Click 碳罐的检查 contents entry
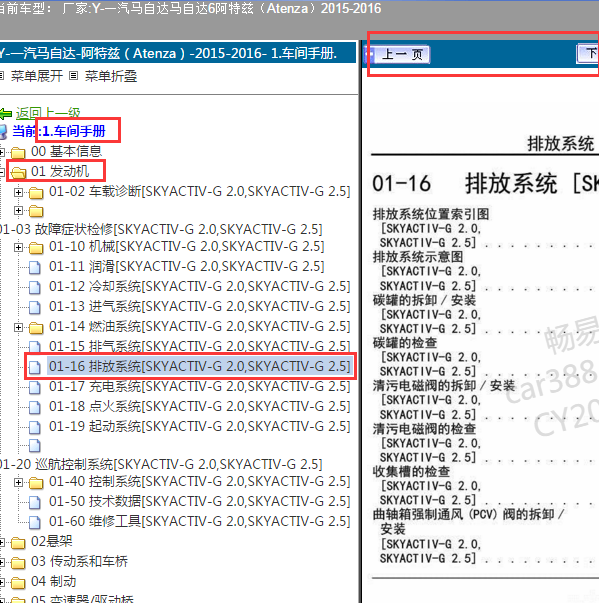This screenshot has width=599, height=603. click(405, 343)
